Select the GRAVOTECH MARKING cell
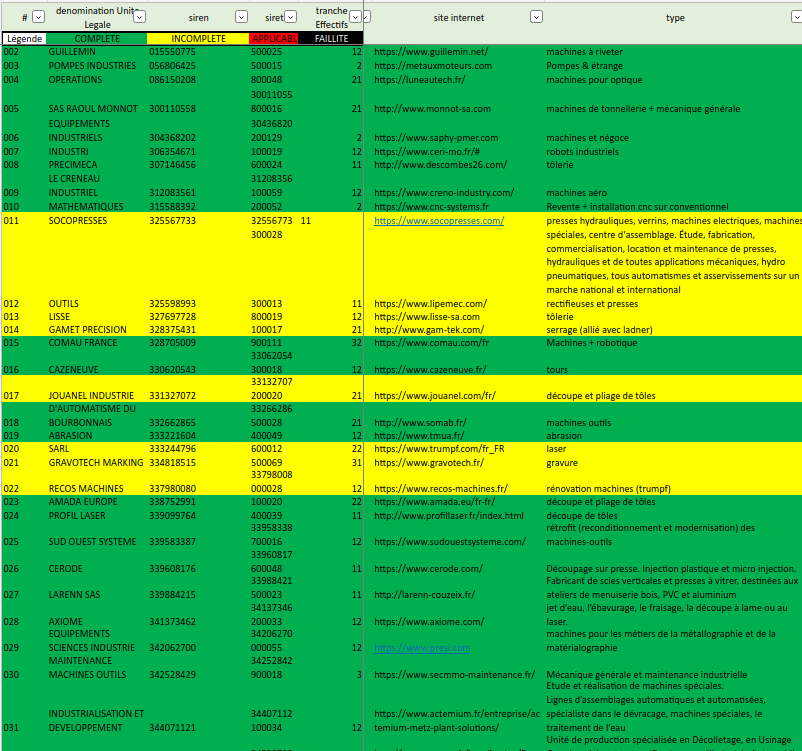This screenshot has height=751, width=802. tap(96, 462)
